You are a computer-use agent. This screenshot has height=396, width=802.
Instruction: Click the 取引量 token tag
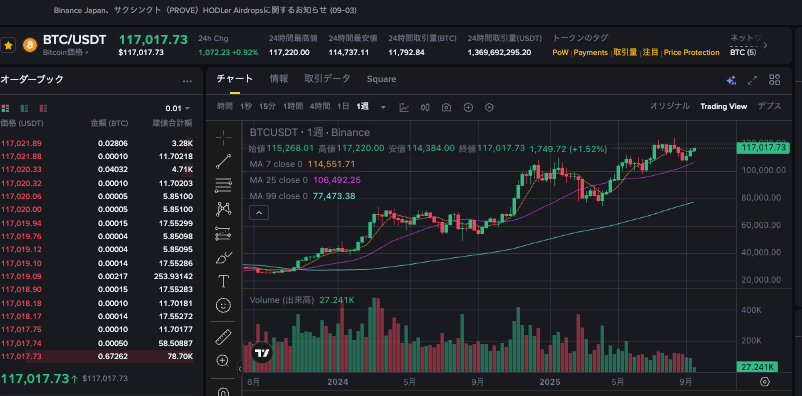click(x=625, y=52)
